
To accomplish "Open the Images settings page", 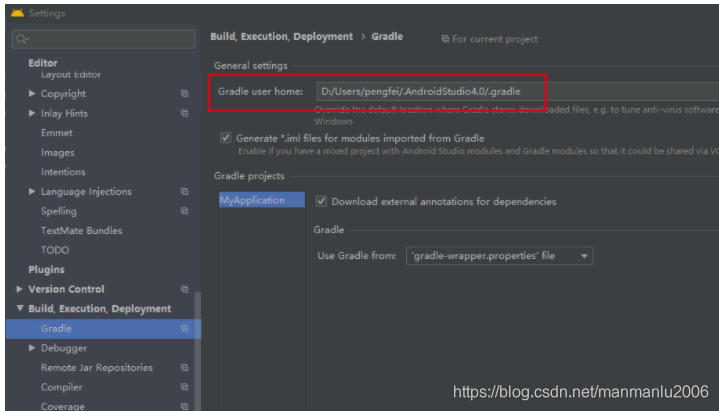I will point(58,152).
